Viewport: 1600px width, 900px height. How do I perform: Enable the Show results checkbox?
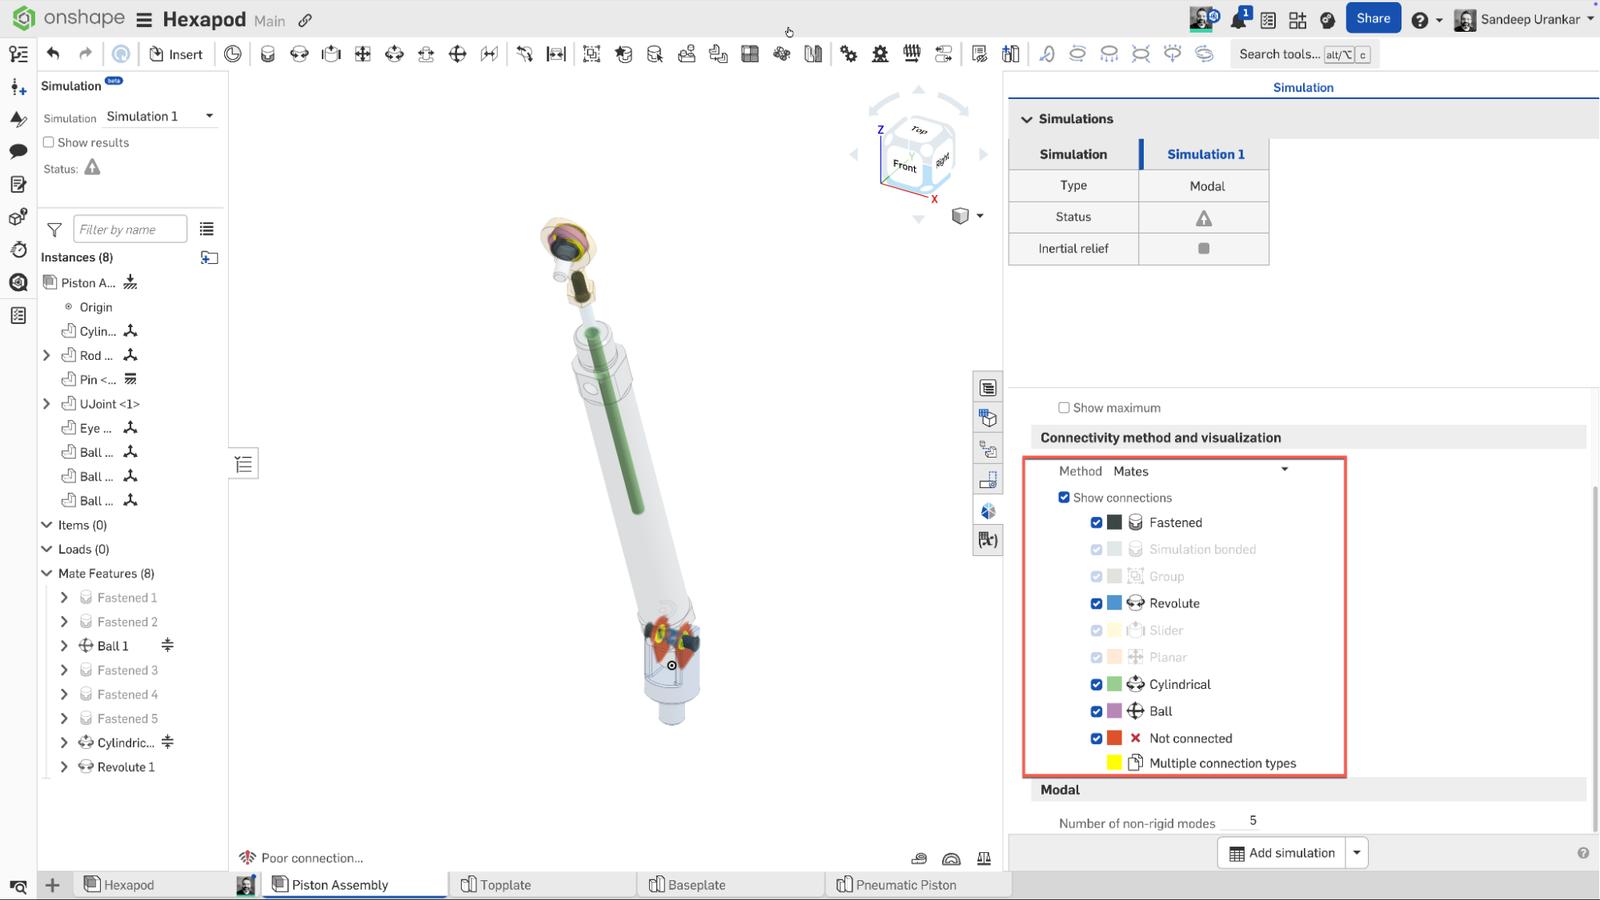[x=47, y=142]
